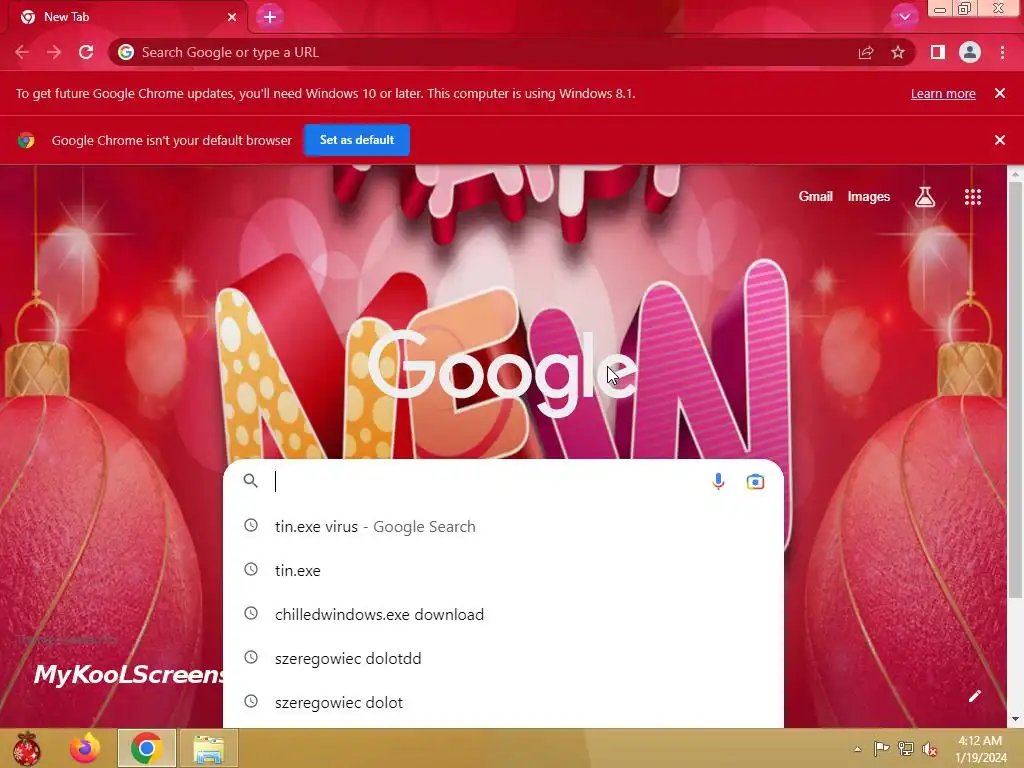Open Learn more link about updates
The width and height of the screenshot is (1024, 768).
coord(943,93)
